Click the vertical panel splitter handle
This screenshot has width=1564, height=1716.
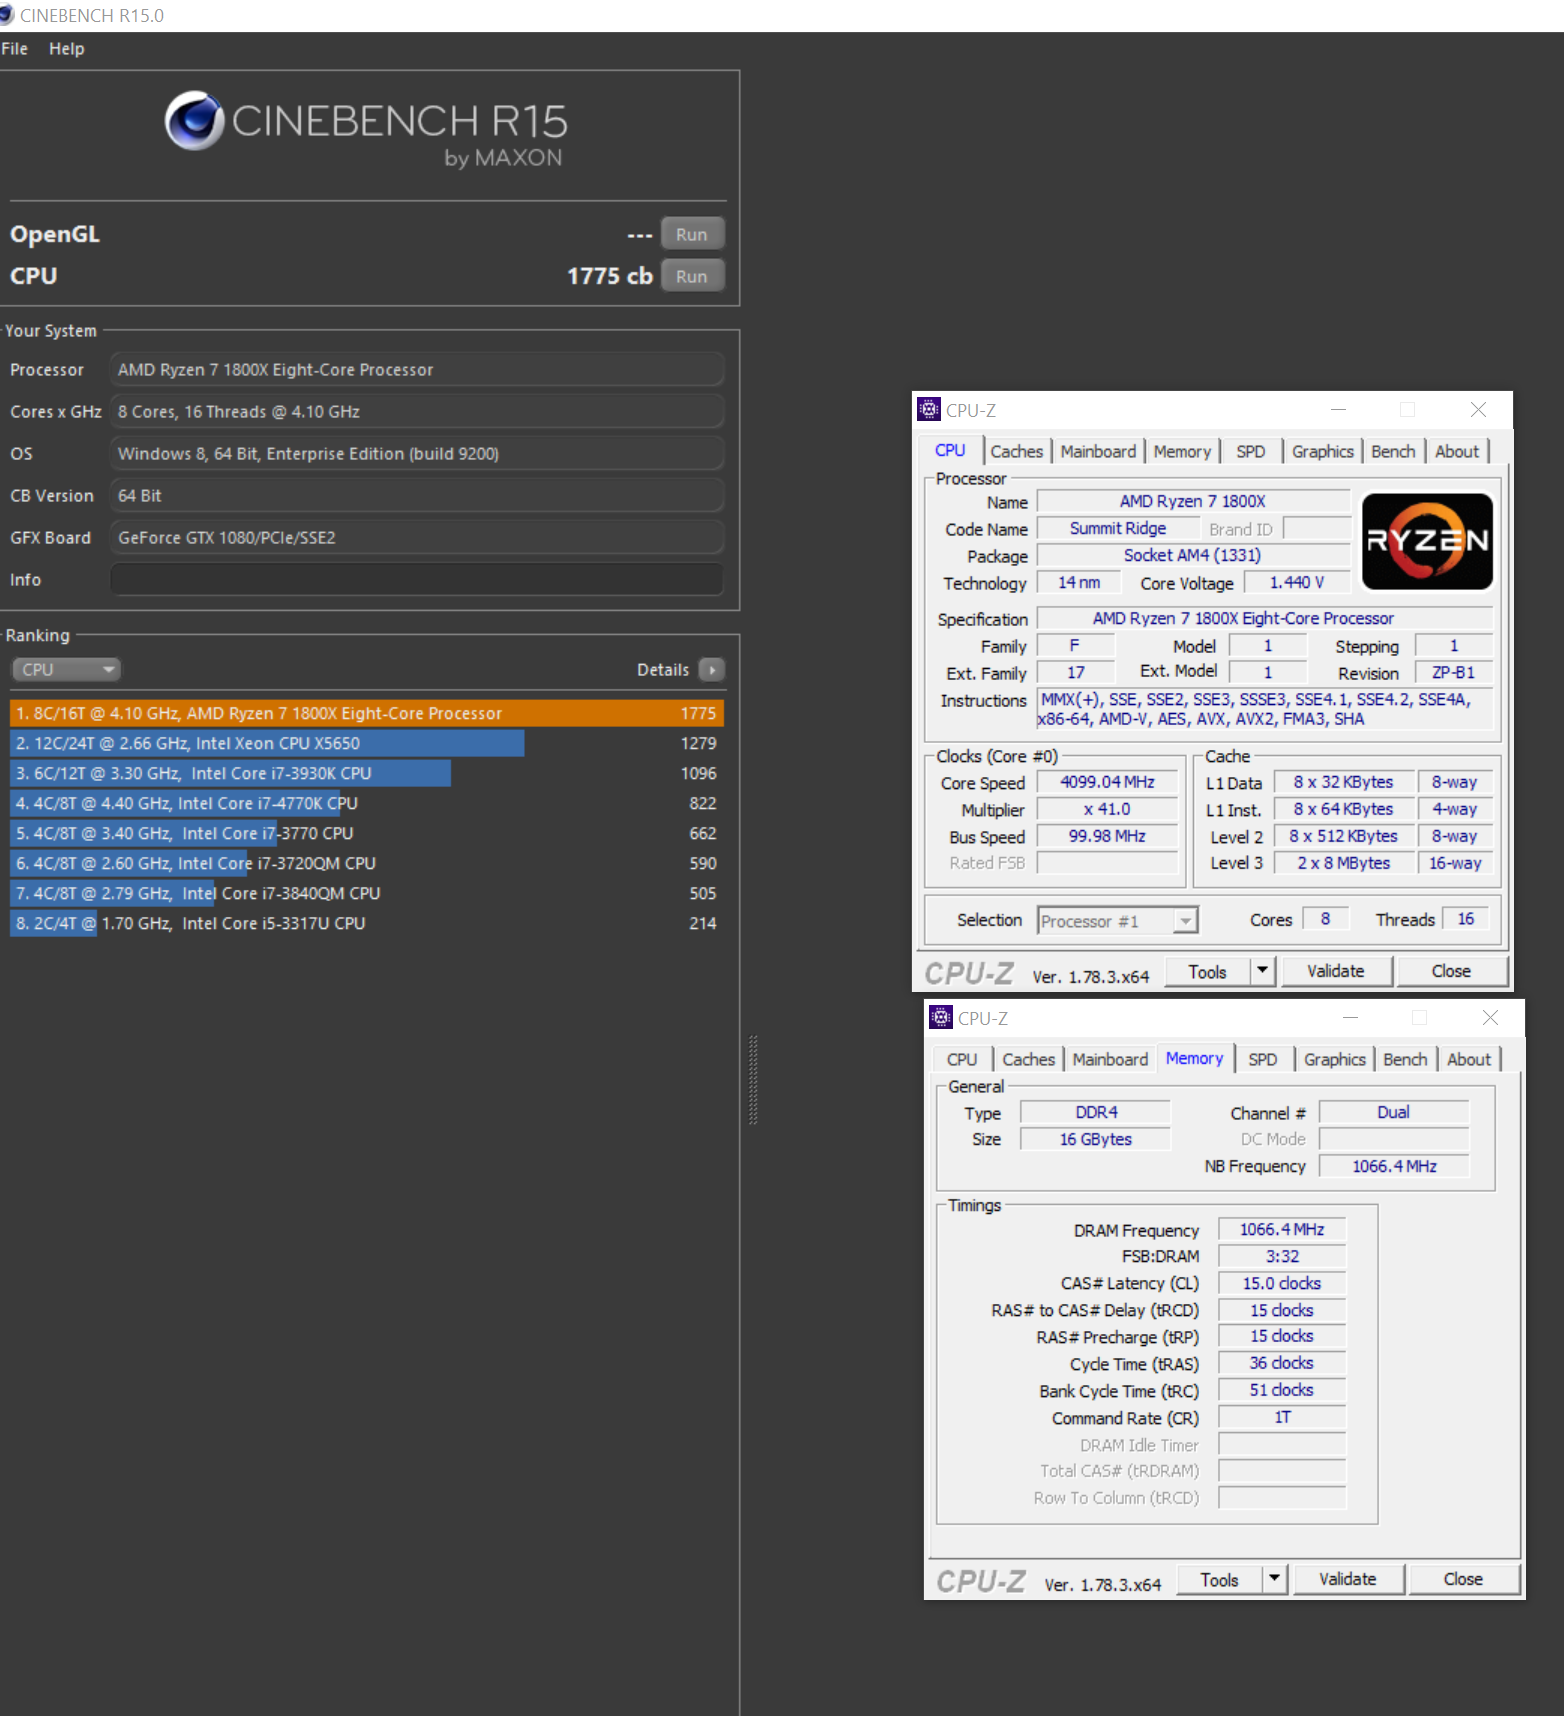click(753, 1080)
